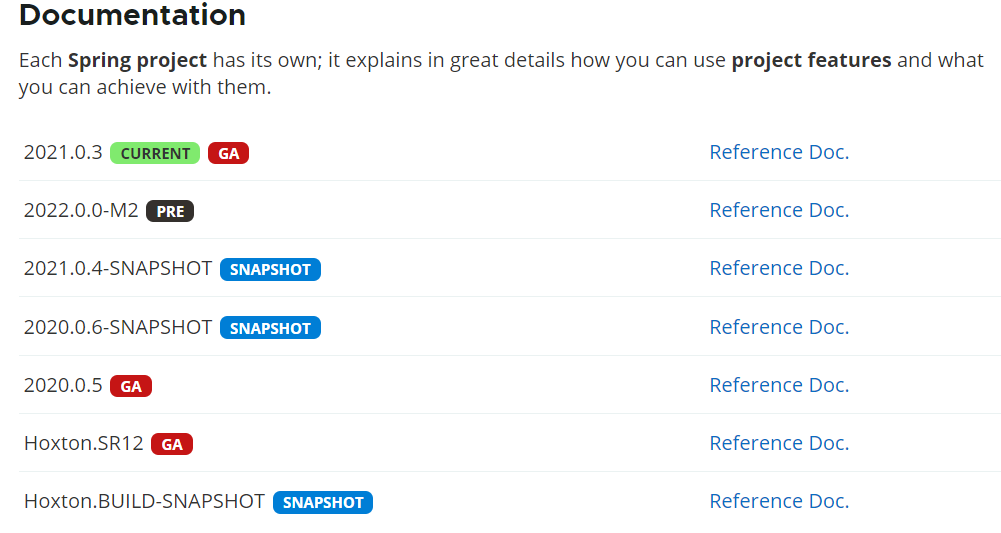
Task: Select the 2021.0.3 version text
Action: 63,153
